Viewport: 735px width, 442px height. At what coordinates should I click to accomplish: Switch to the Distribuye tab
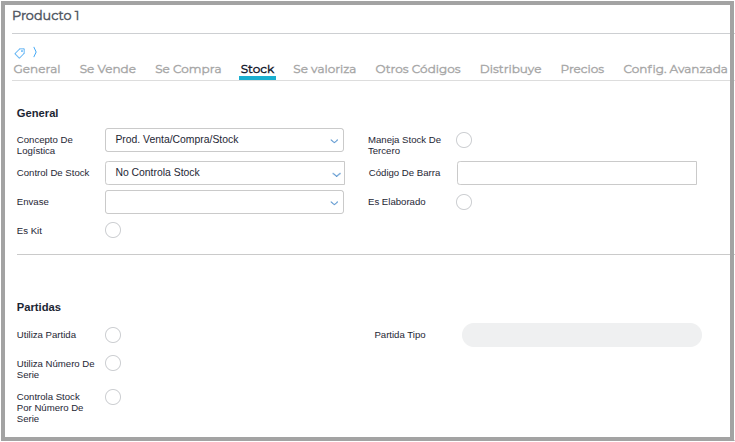click(510, 69)
